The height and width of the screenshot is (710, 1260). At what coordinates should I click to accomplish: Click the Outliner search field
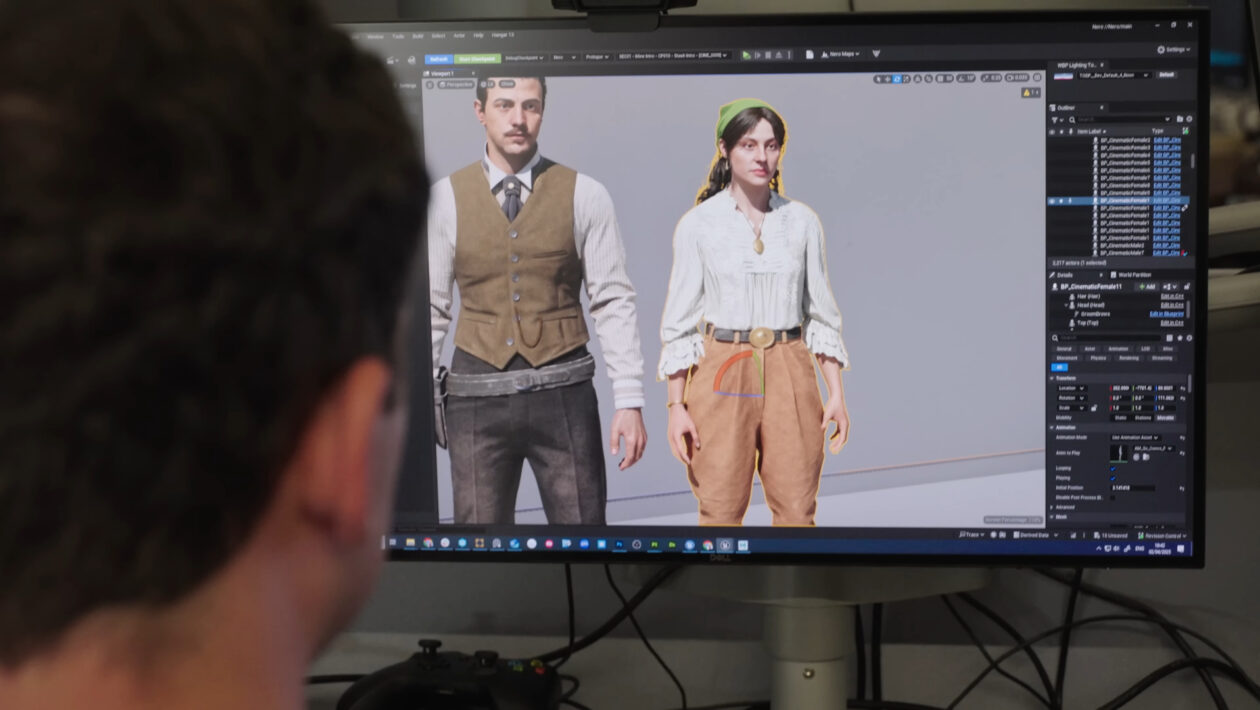click(1122, 119)
